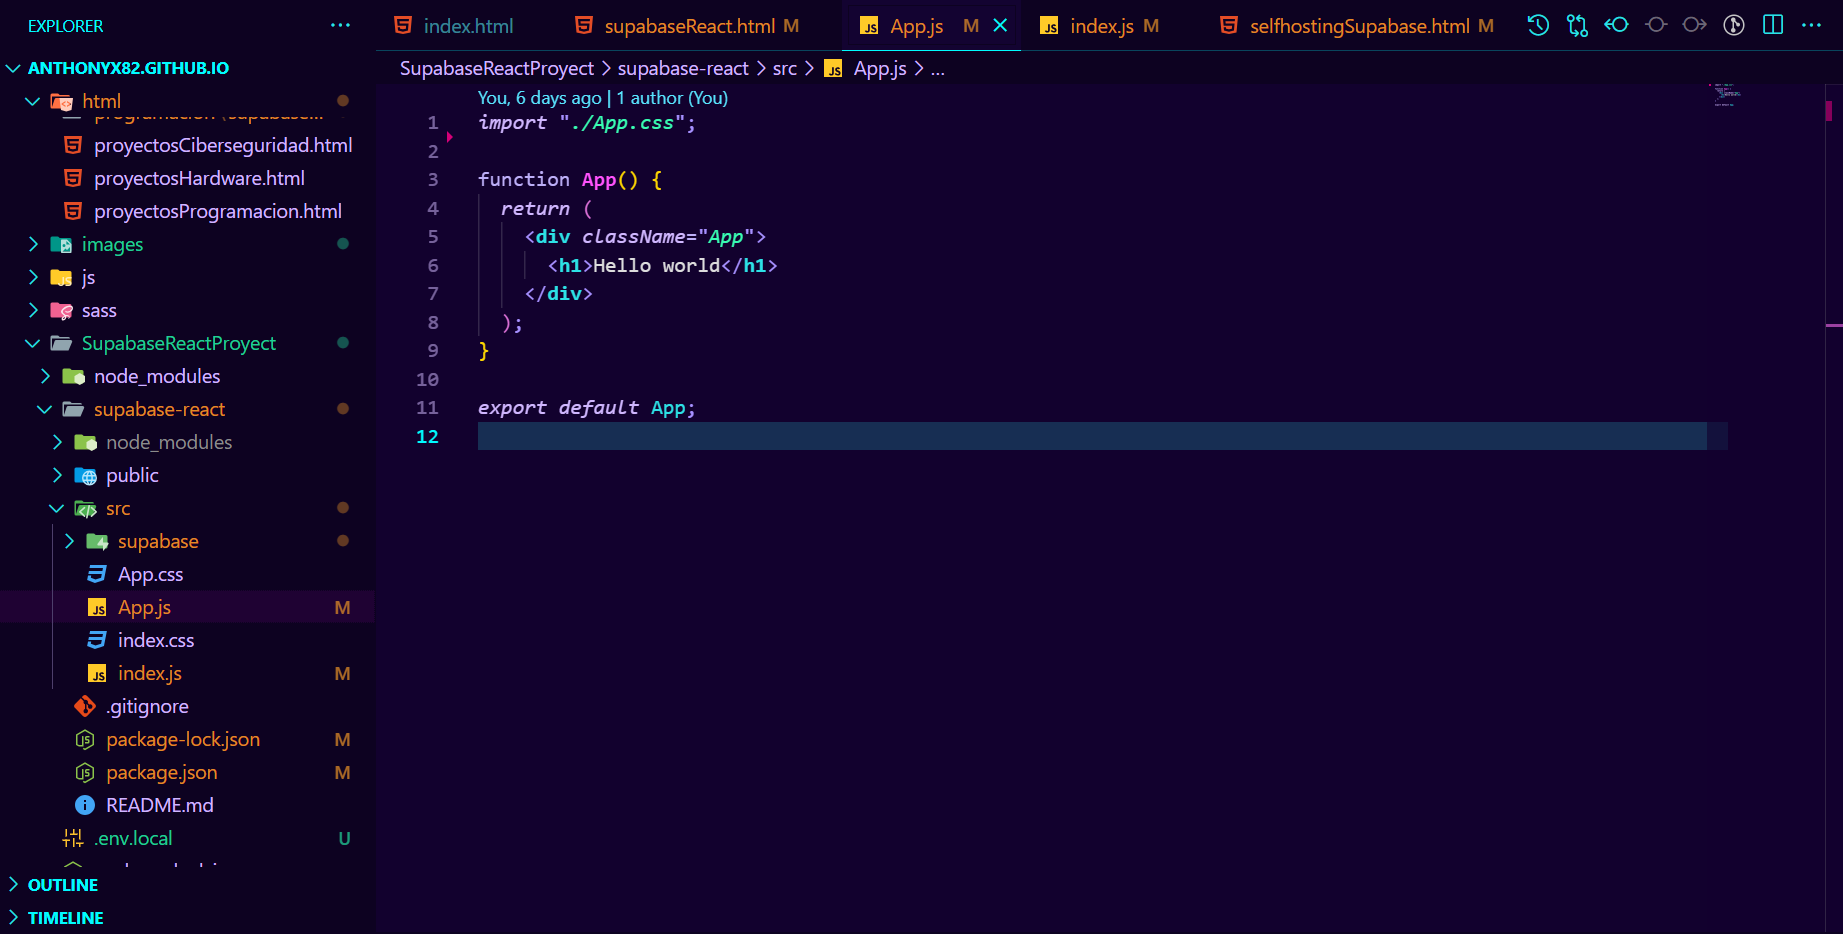This screenshot has width=1843, height=934.
Task: Open Explorer panel more actions ellipsis
Action: pos(340,26)
